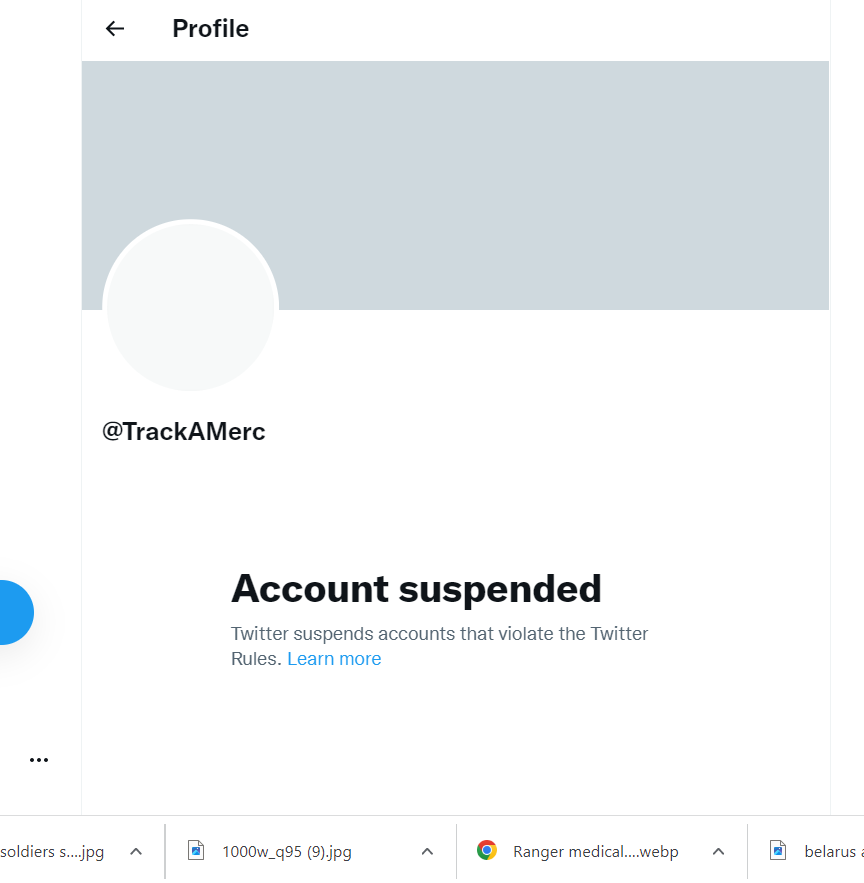Screen dimensions: 864x883
Task: Click the Profile header title
Action: click(210, 29)
